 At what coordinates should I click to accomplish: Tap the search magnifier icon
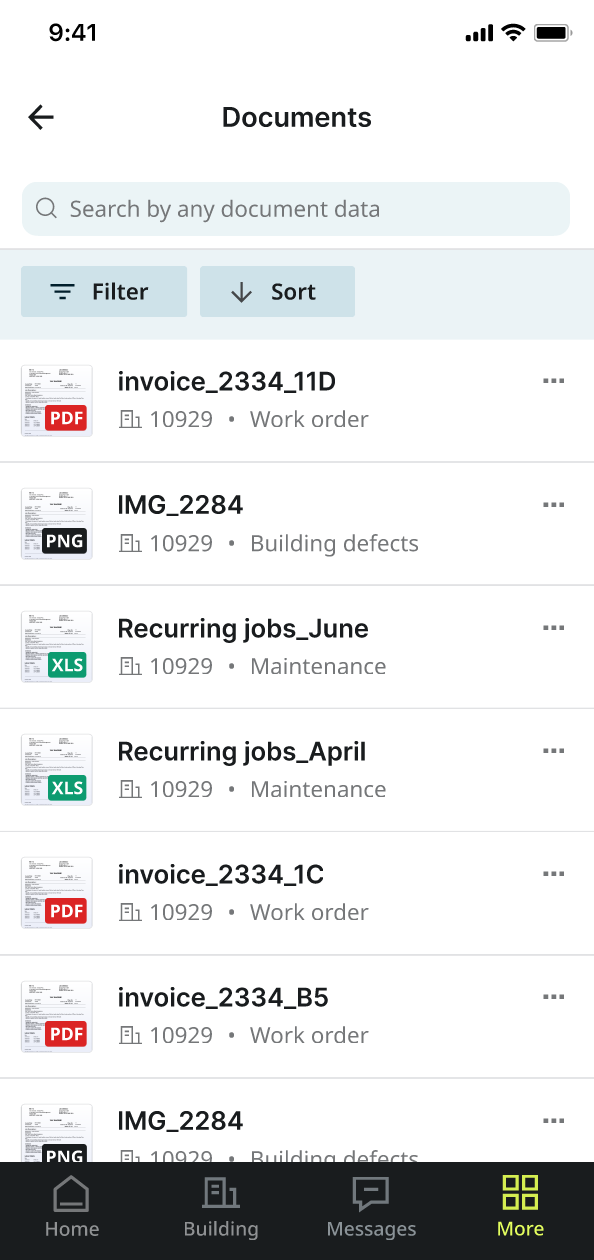pyautogui.click(x=46, y=209)
